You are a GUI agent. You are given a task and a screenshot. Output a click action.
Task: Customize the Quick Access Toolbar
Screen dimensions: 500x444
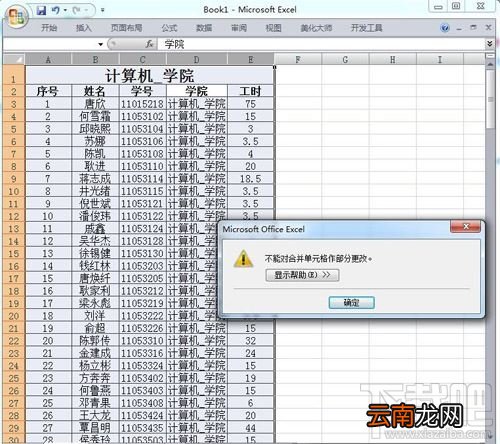(x=103, y=10)
